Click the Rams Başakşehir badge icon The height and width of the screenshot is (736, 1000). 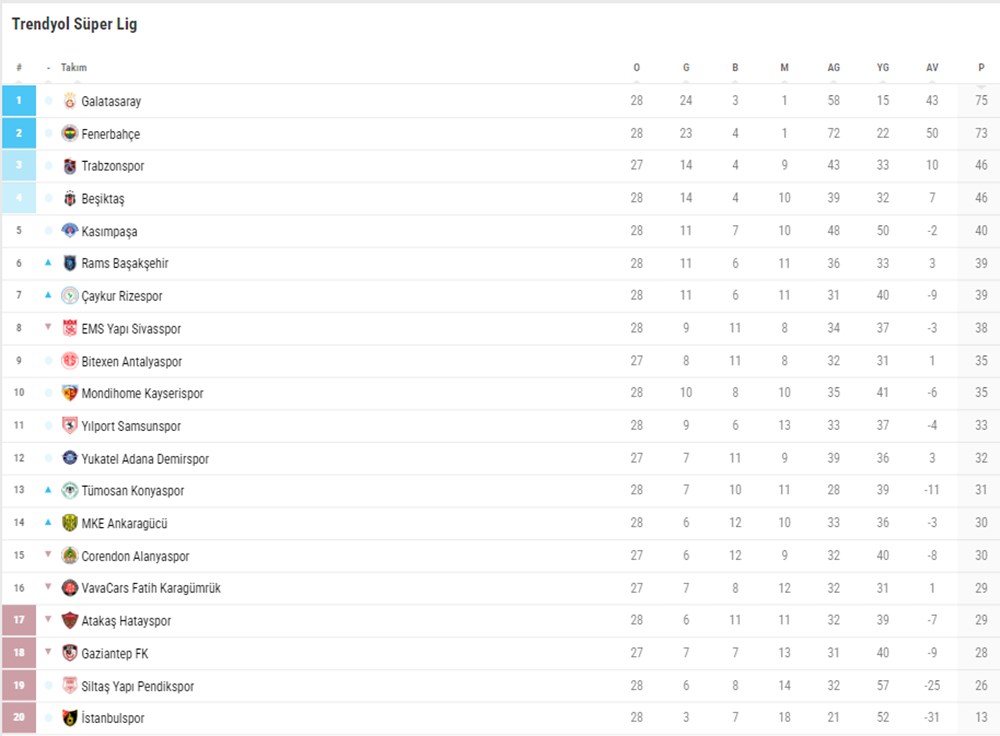click(70, 264)
